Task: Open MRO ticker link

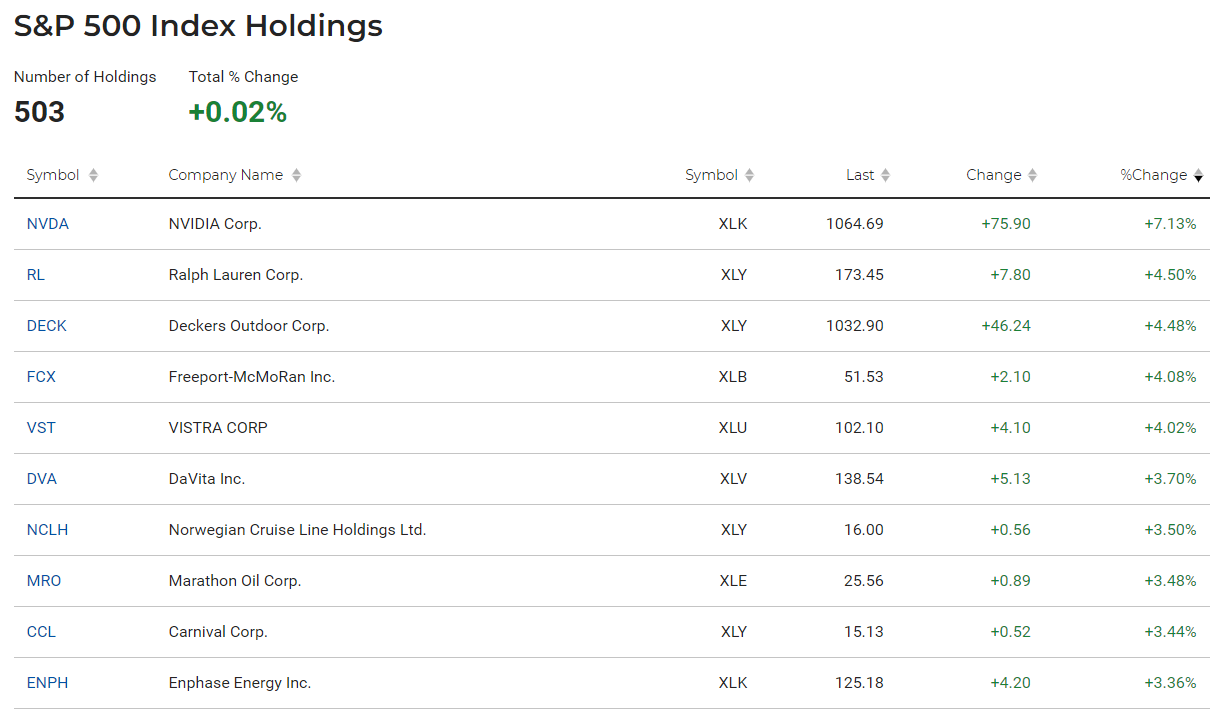Action: coord(43,581)
